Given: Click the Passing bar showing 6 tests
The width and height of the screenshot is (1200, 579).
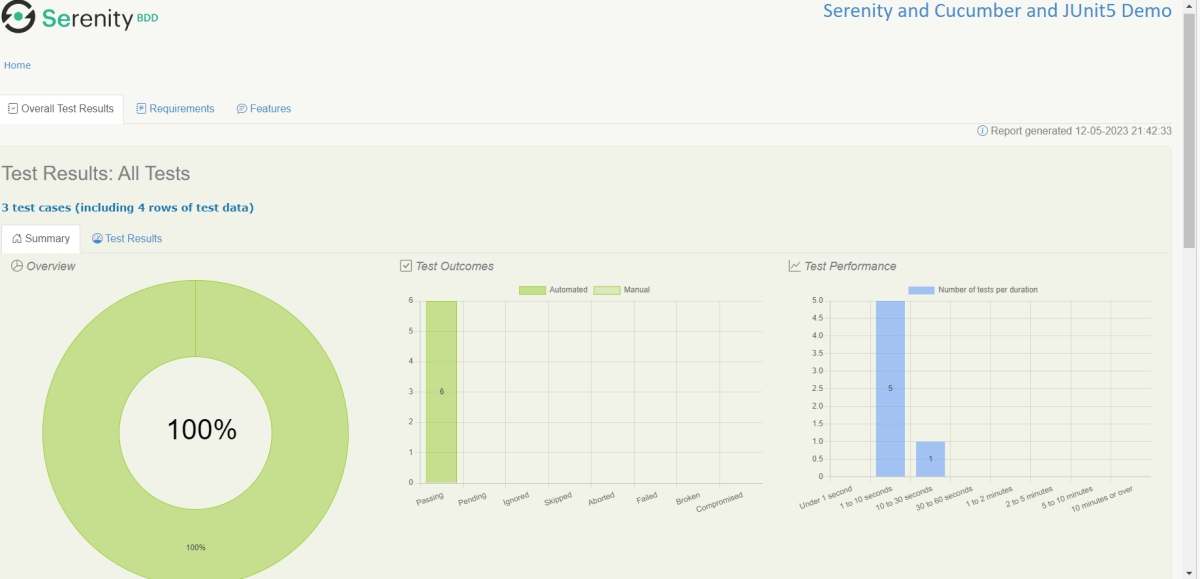Looking at the screenshot, I should coord(441,392).
